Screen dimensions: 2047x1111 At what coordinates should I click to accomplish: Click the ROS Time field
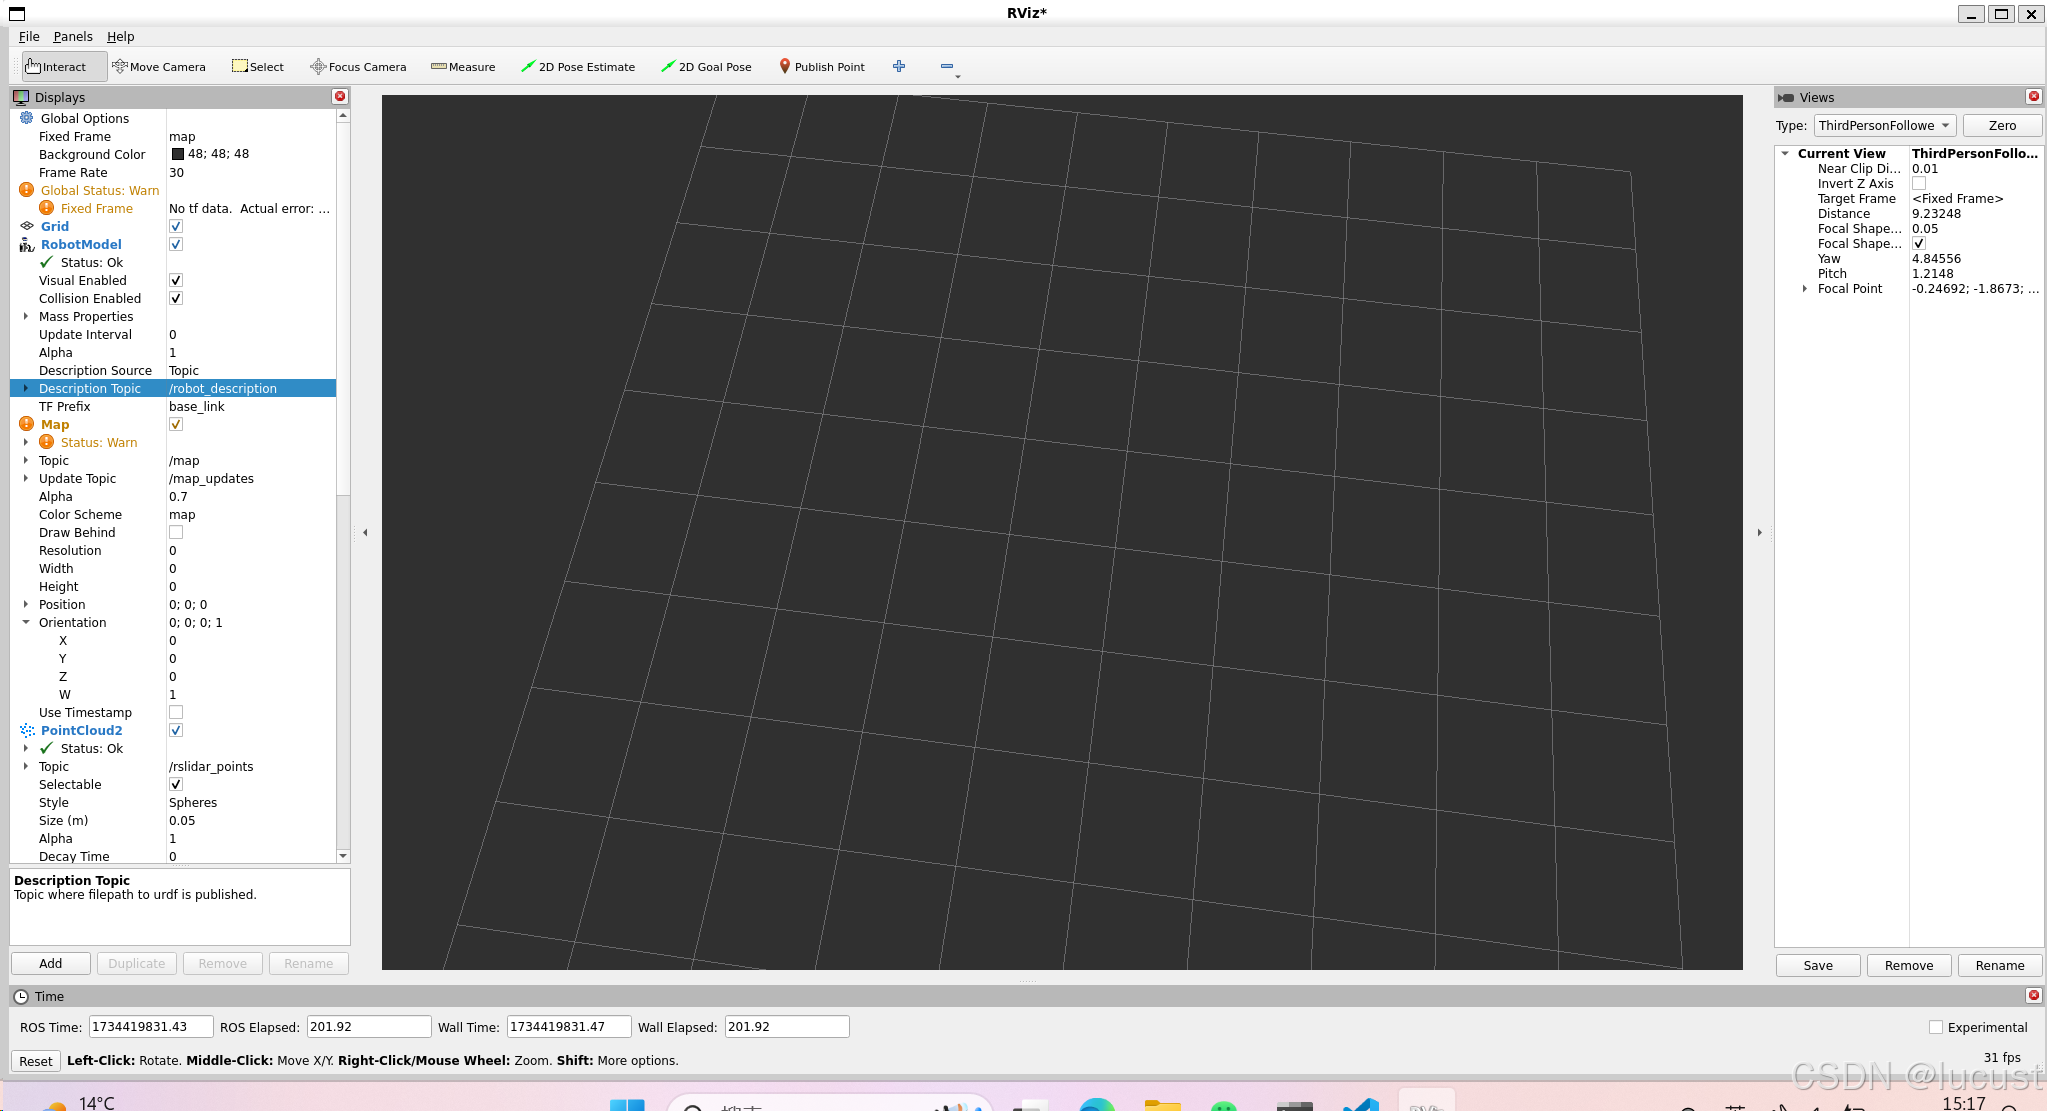(151, 1026)
